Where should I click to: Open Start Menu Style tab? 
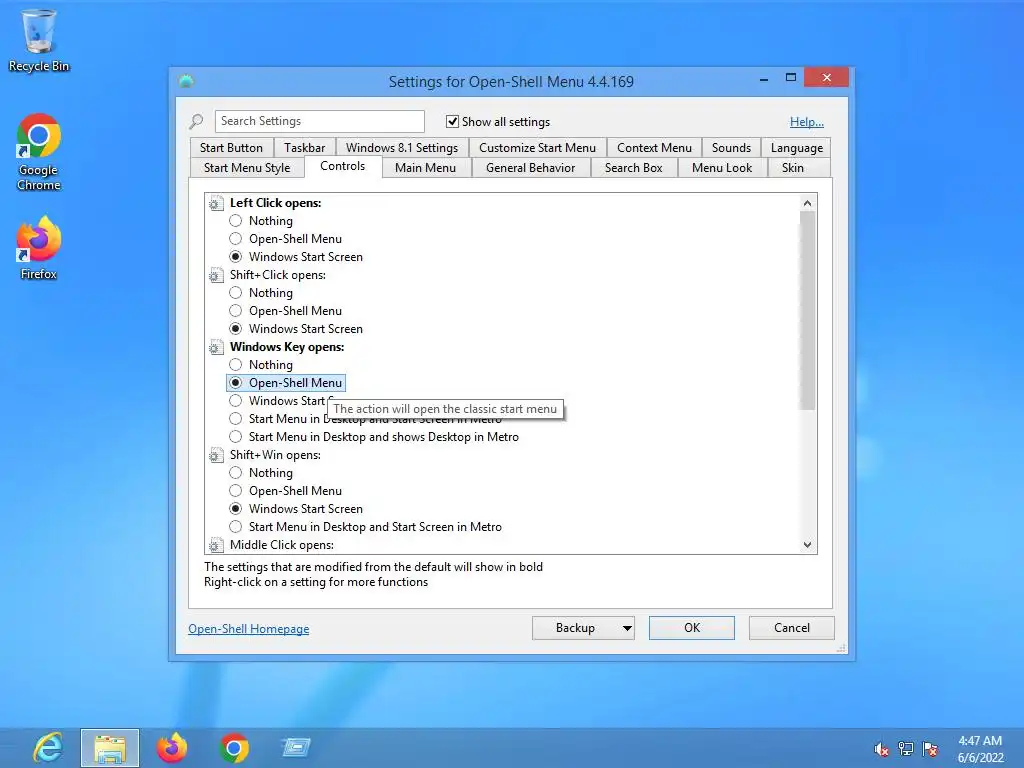247,168
